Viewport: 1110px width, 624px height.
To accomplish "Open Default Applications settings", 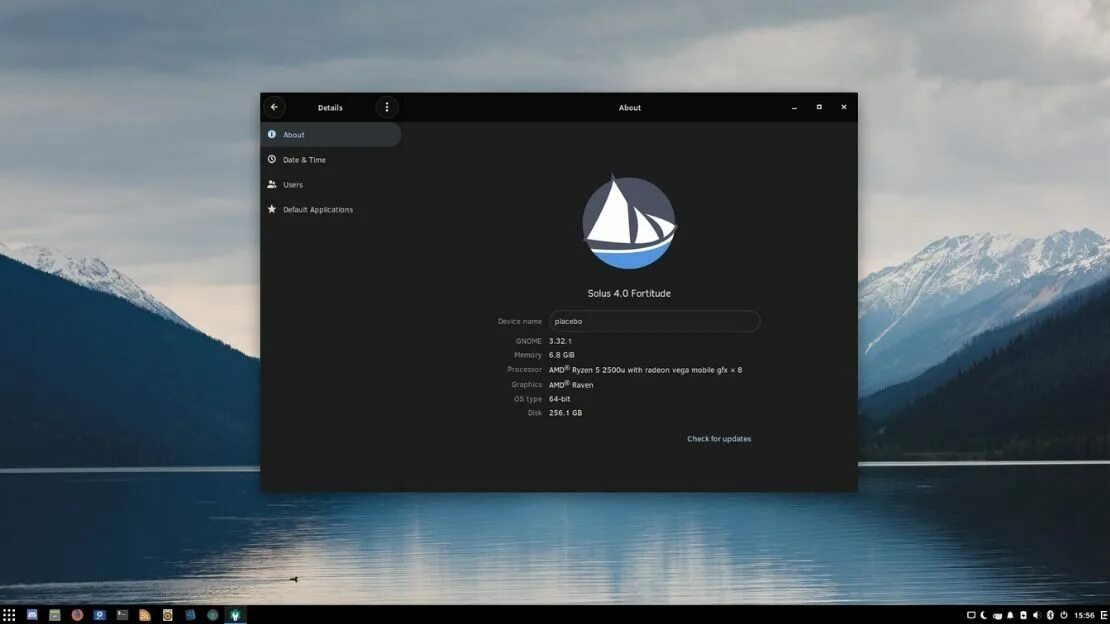I will coord(331,209).
